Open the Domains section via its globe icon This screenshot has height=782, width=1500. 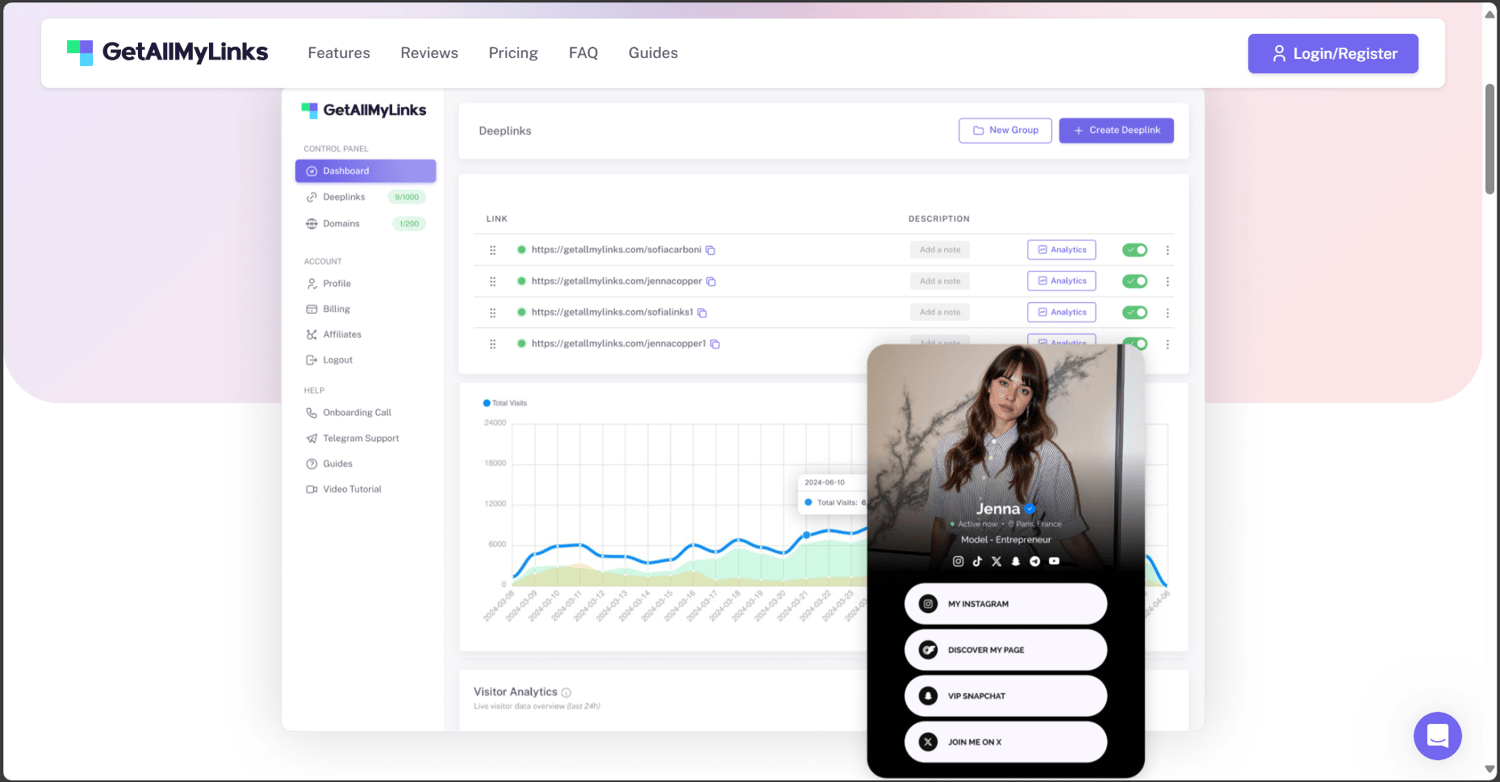pos(311,223)
